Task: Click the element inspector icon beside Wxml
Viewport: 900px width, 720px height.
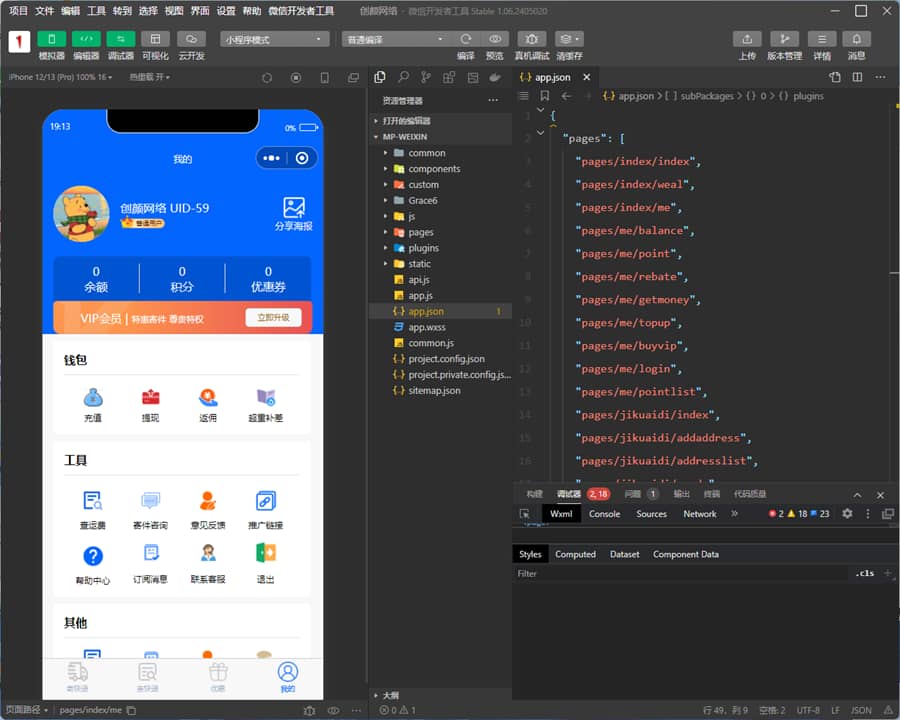Action: [x=524, y=514]
